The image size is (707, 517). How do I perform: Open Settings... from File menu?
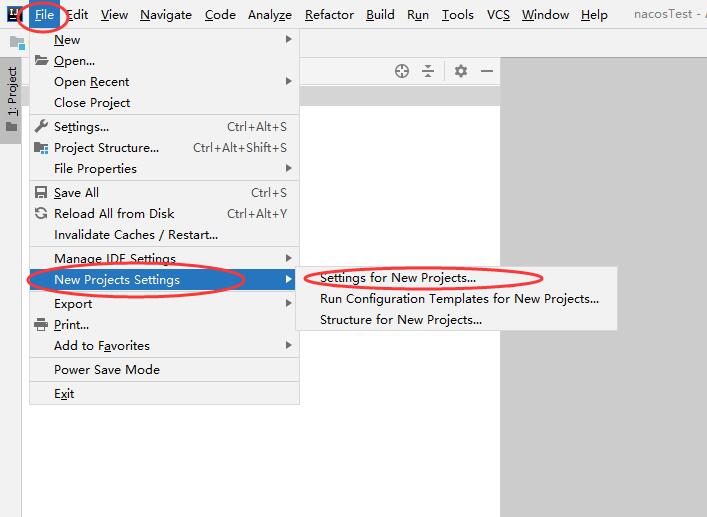pyautogui.click(x=164, y=127)
